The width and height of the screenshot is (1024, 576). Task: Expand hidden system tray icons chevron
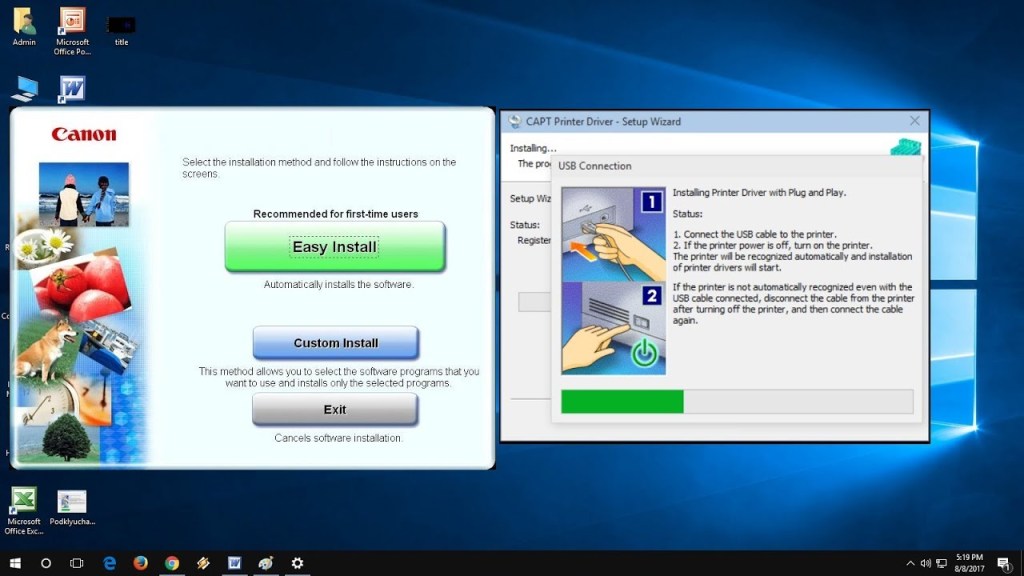coord(910,563)
